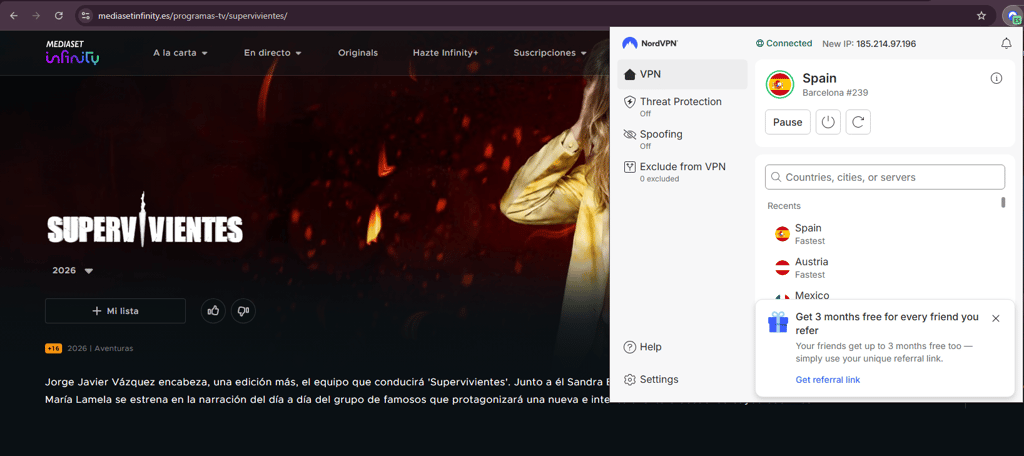1024x456 pixels.
Task: Bookmark this page with the star icon
Action: pyautogui.click(x=981, y=15)
